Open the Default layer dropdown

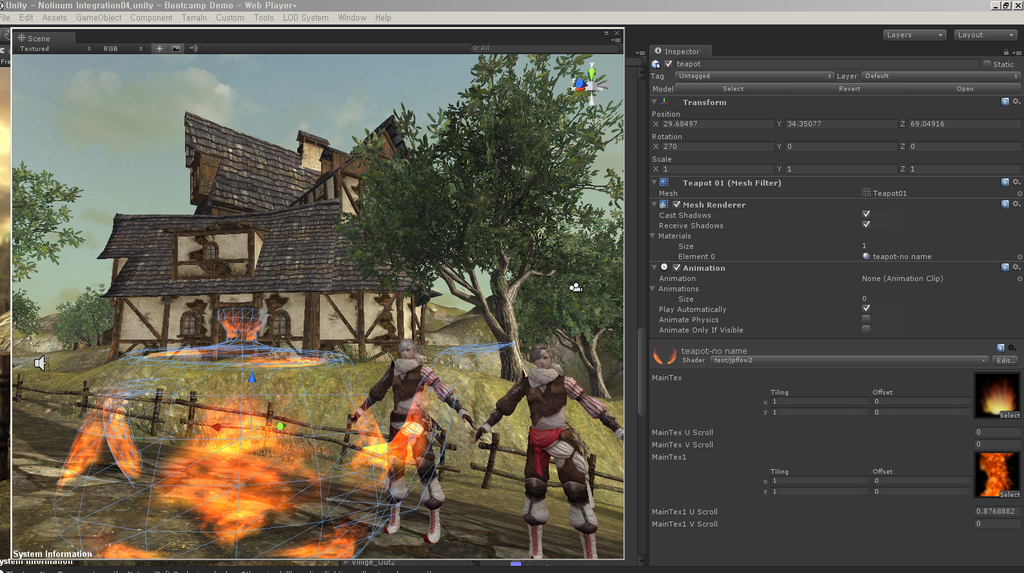pos(941,76)
